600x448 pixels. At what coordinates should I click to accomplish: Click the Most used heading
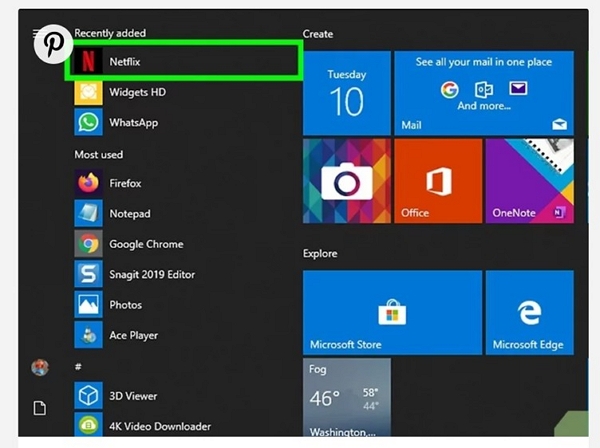coord(98,155)
